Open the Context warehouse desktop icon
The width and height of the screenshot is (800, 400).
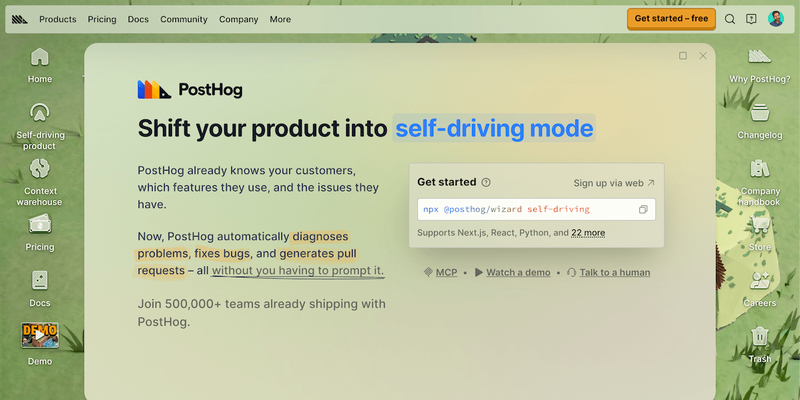[40, 182]
